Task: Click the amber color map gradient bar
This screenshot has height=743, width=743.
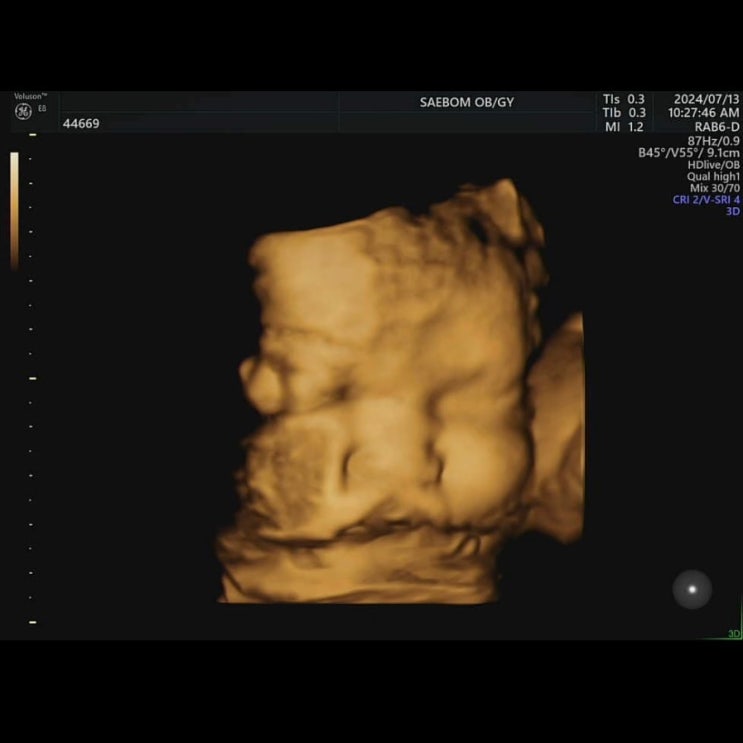Action: 15,211
